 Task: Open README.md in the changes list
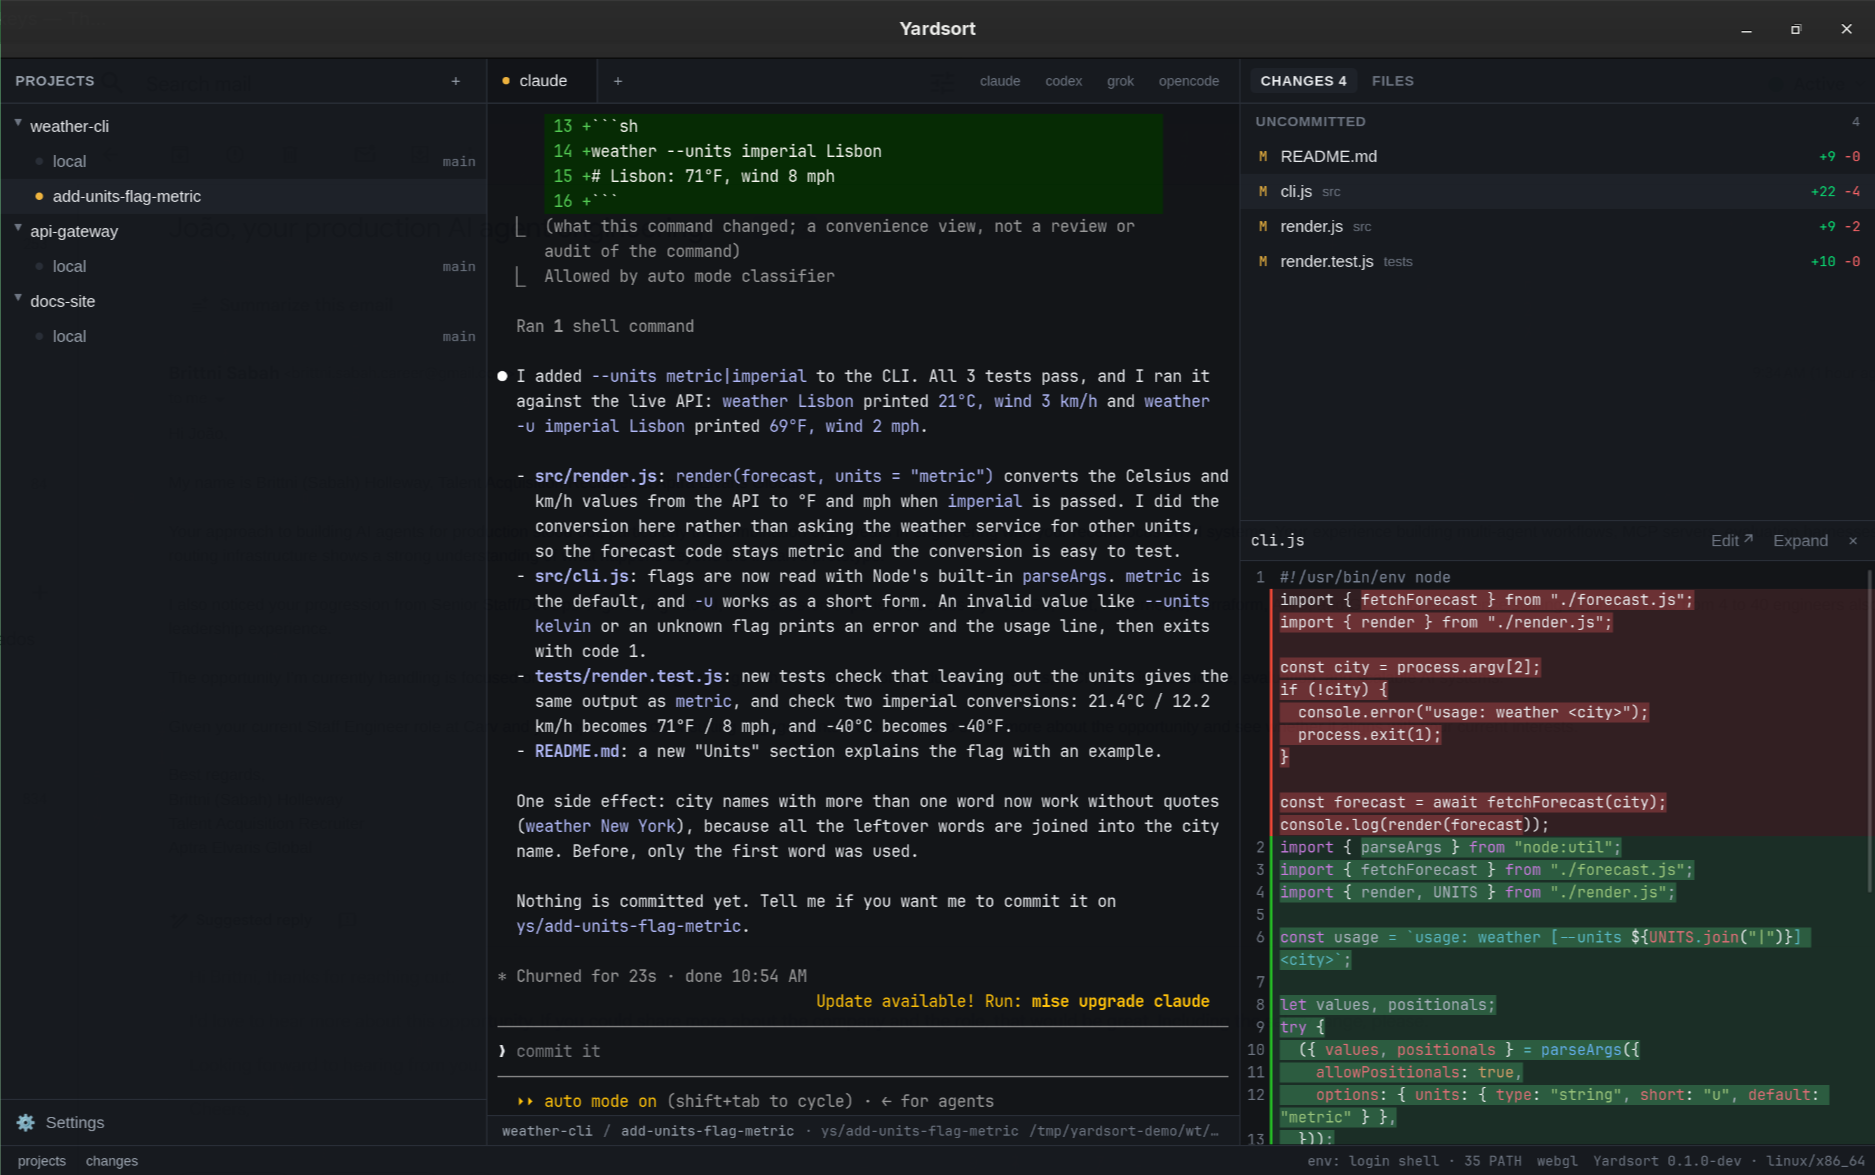click(1557, 156)
